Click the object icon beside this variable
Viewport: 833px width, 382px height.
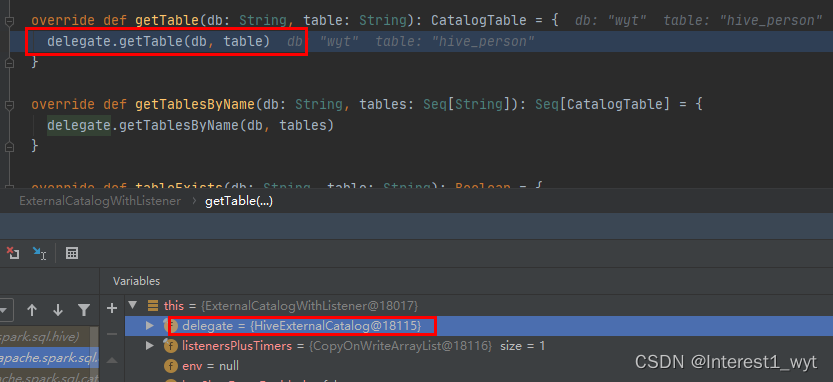(153, 305)
